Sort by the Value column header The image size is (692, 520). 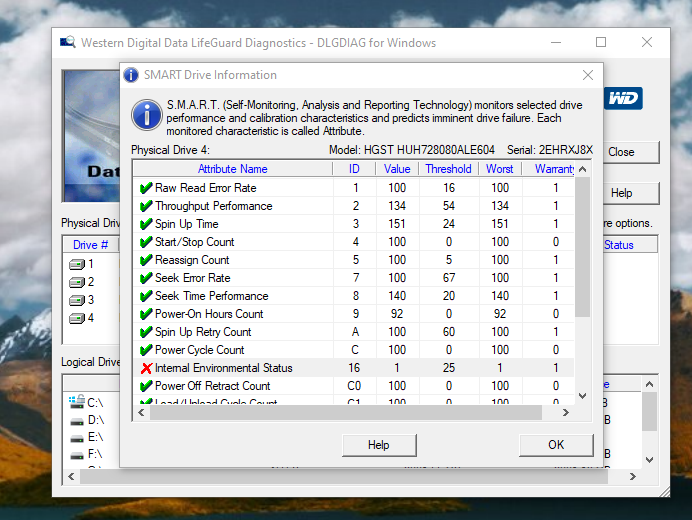click(397, 169)
